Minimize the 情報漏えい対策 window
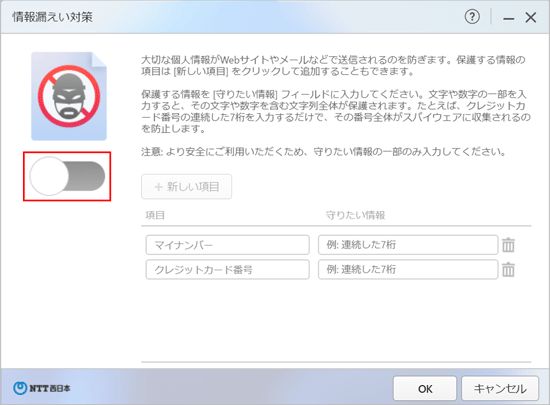This screenshot has height=405, width=550. click(509, 18)
